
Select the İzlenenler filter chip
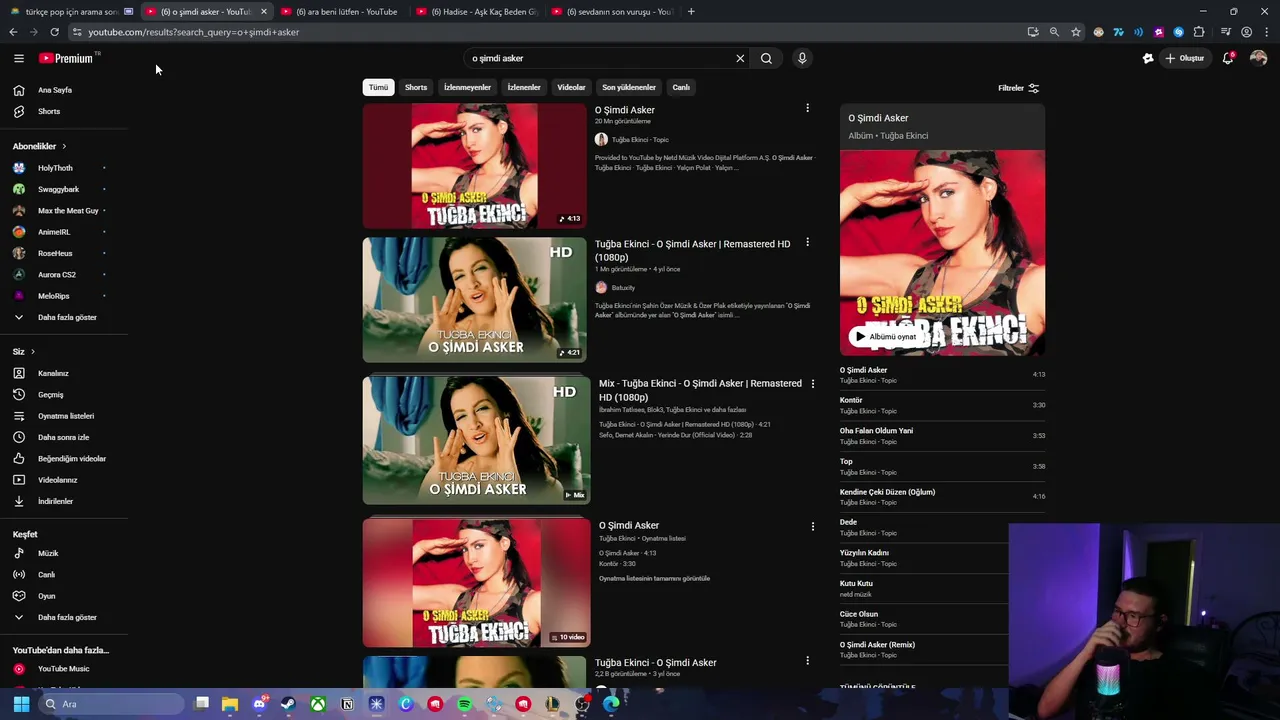coord(524,87)
